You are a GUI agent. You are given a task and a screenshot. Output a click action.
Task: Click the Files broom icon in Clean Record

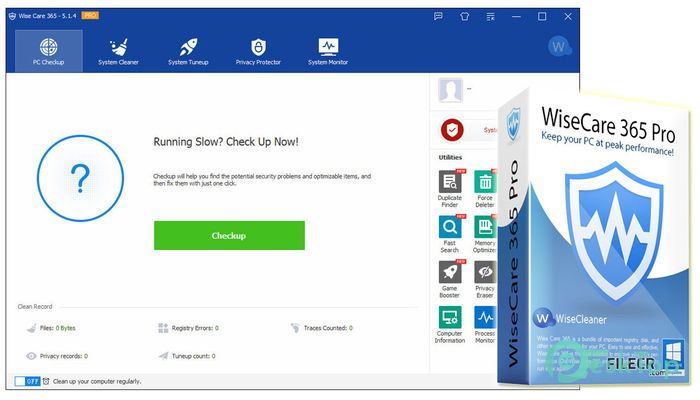[31, 328]
